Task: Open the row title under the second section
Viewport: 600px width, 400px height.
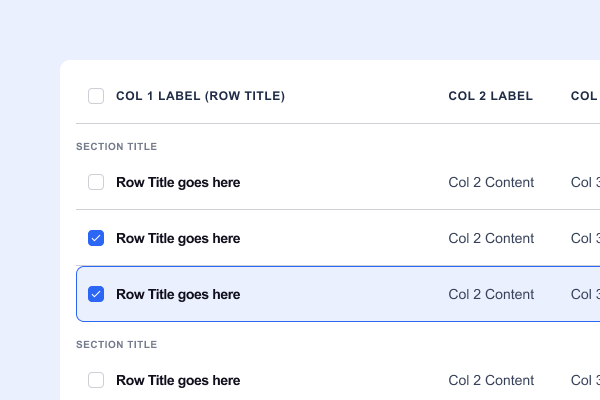Action: click(178, 380)
